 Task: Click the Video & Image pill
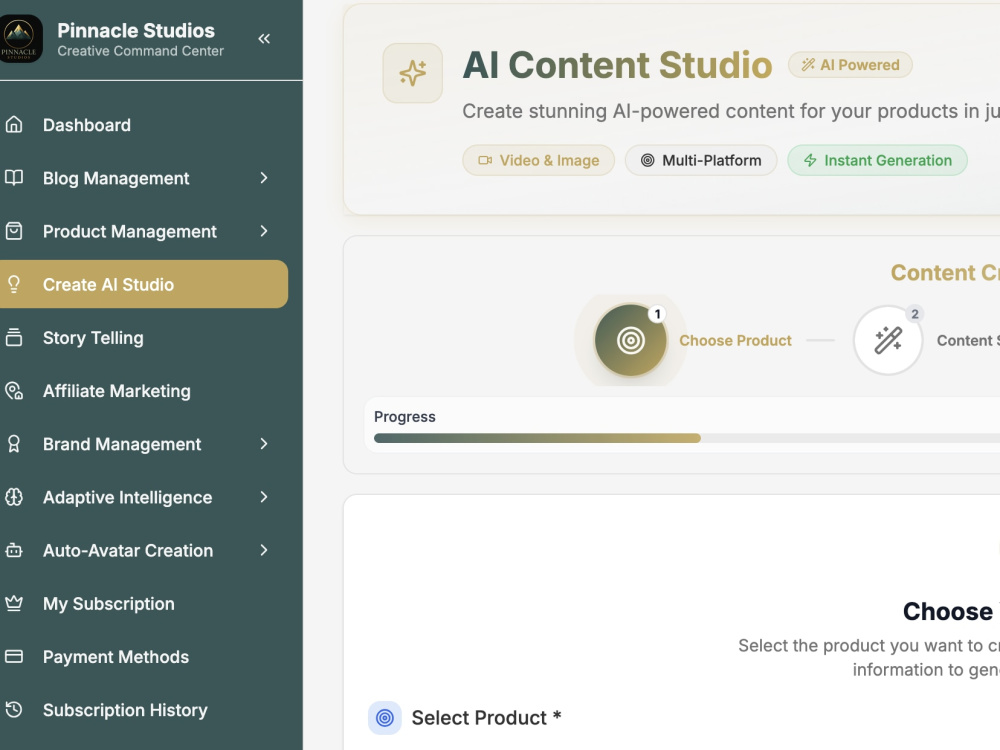click(x=538, y=160)
